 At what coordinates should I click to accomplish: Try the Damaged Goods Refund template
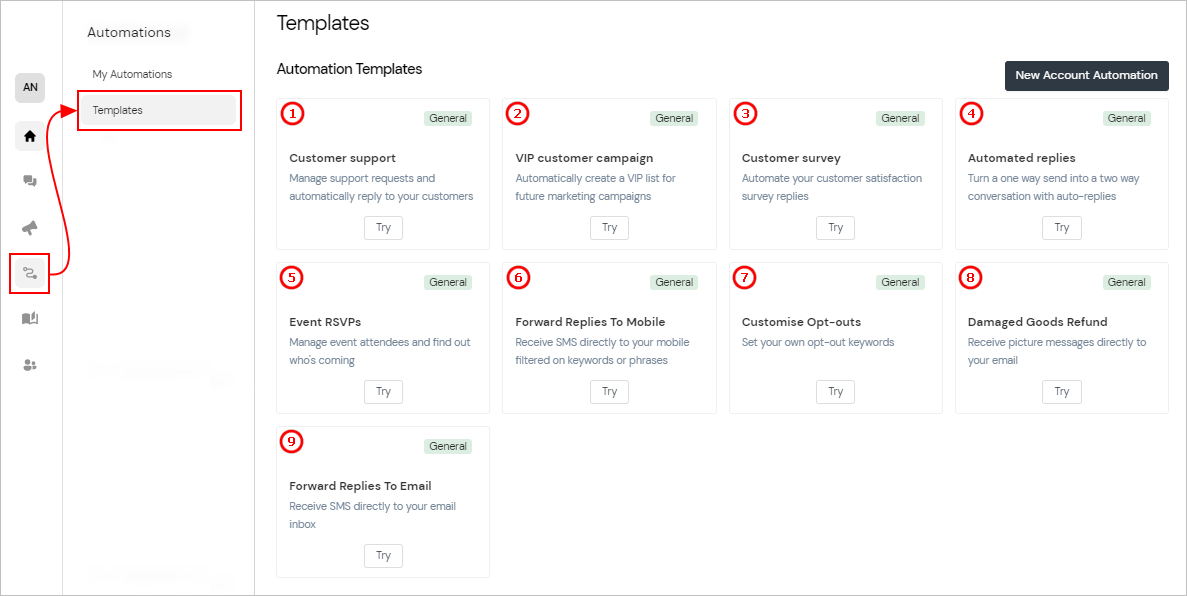(x=1061, y=391)
